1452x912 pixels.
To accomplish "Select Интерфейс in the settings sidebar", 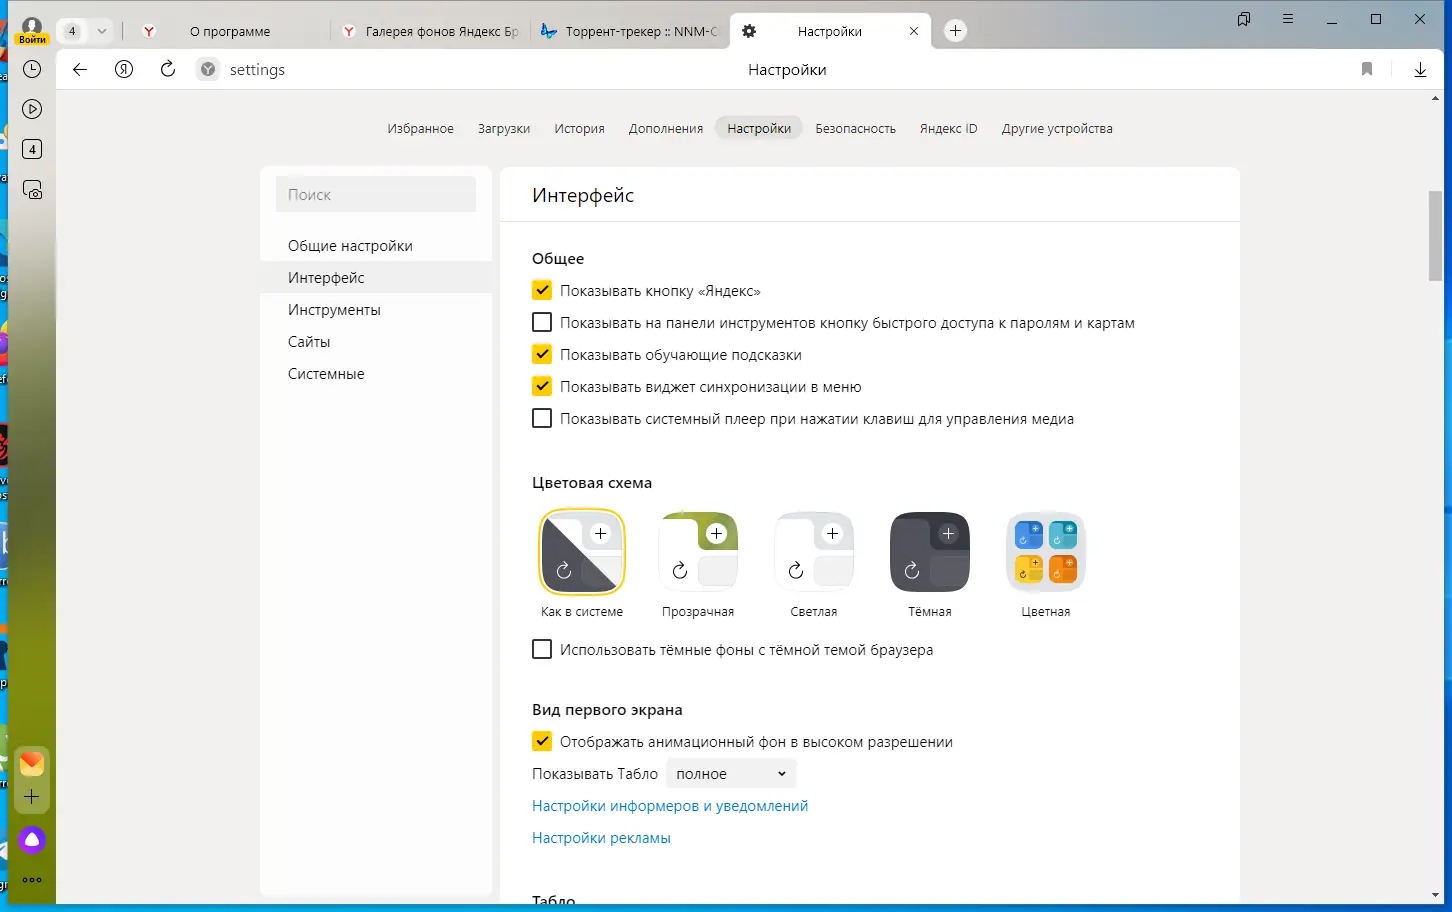I will click(376, 278).
